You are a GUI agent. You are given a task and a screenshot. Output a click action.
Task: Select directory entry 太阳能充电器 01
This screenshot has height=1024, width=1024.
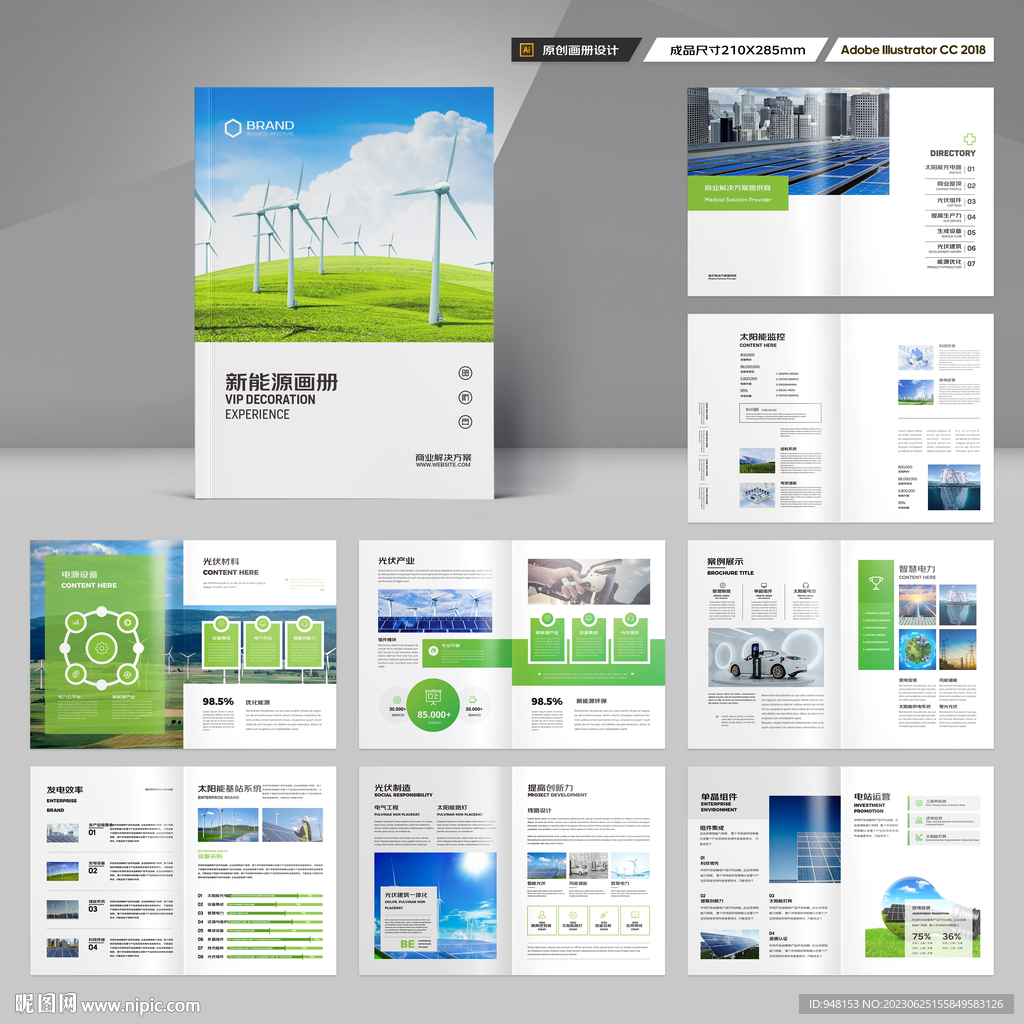(950, 168)
